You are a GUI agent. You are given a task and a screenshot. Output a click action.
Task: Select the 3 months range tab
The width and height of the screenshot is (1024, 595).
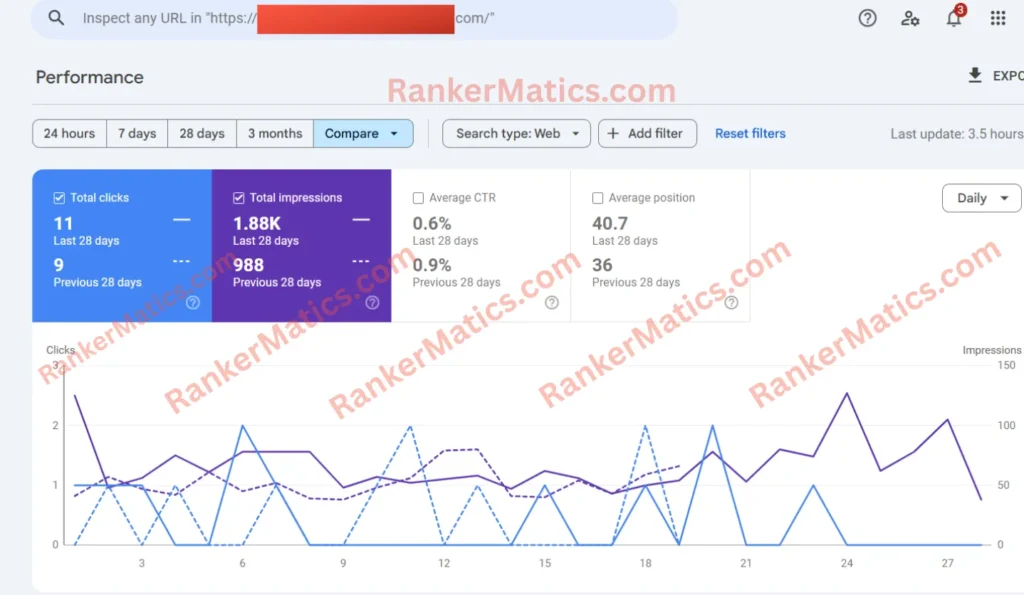click(x=275, y=133)
